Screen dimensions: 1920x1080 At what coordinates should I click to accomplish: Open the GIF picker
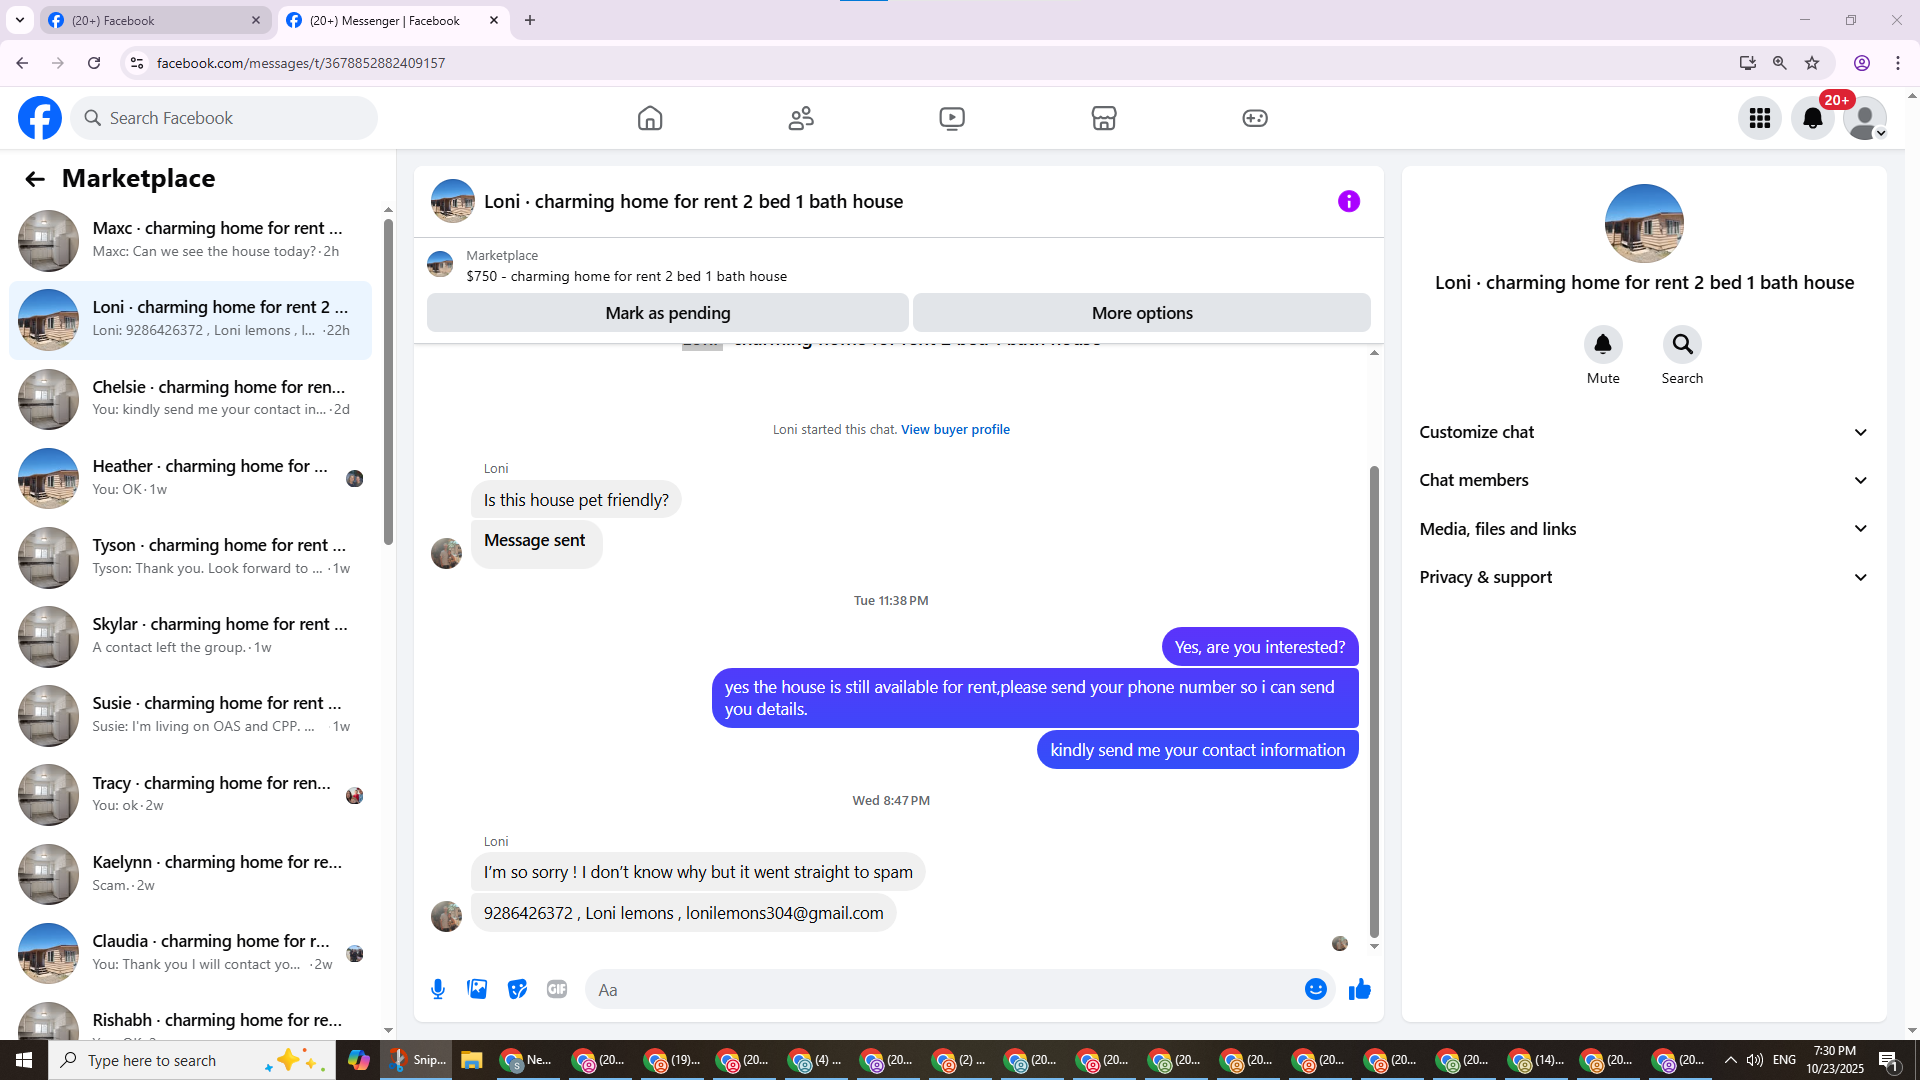(557, 989)
